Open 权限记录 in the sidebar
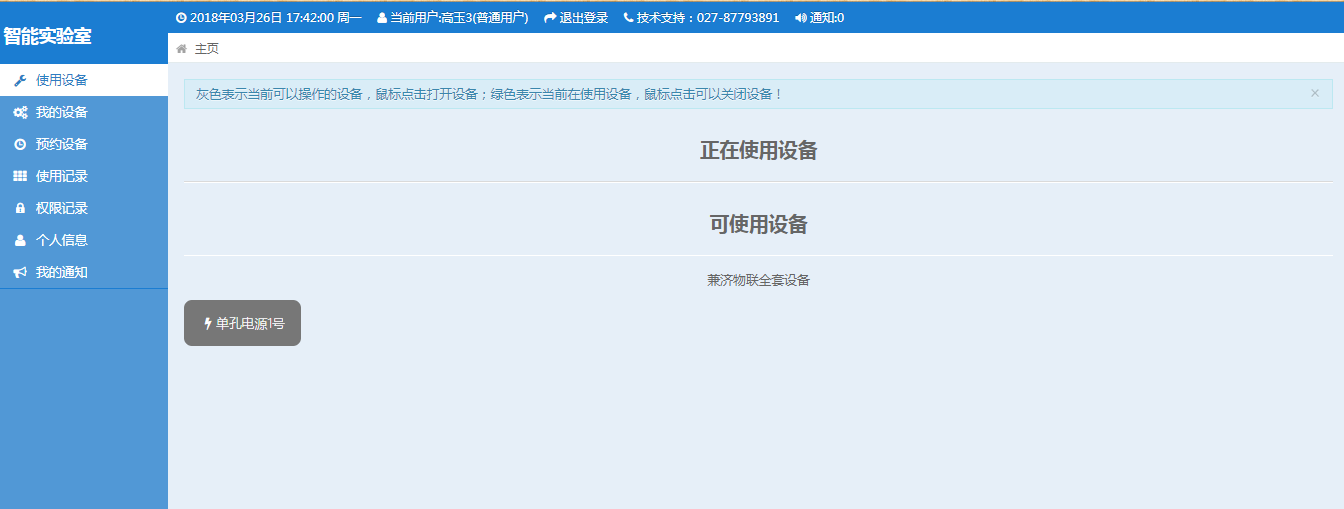Screen dimensions: 1344x509 coord(62,209)
